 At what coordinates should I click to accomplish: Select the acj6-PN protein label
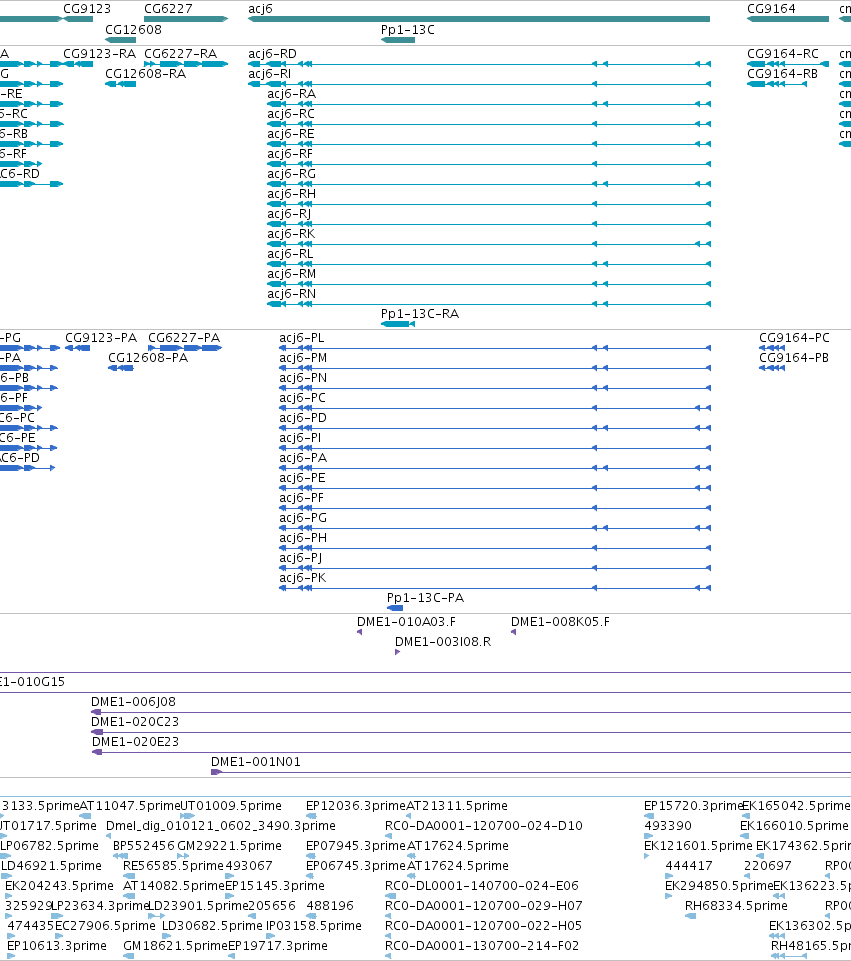point(303,378)
